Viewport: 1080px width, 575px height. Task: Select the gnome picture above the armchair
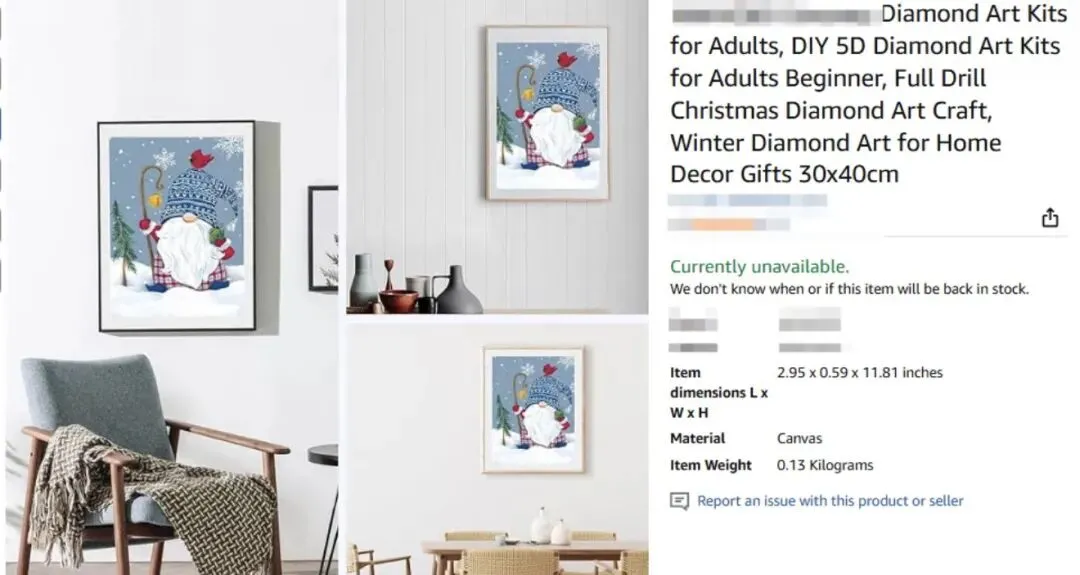pyautogui.click(x=177, y=227)
